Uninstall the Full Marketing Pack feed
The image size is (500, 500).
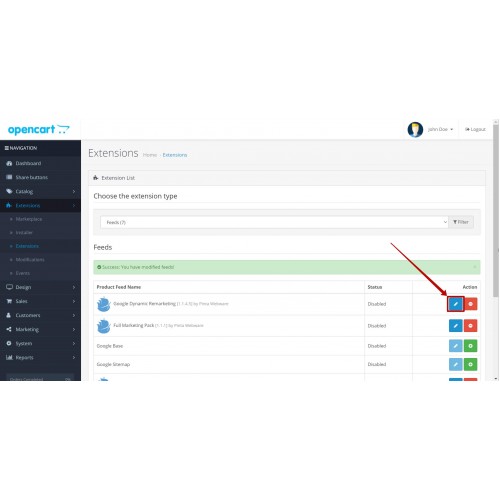coord(470,326)
